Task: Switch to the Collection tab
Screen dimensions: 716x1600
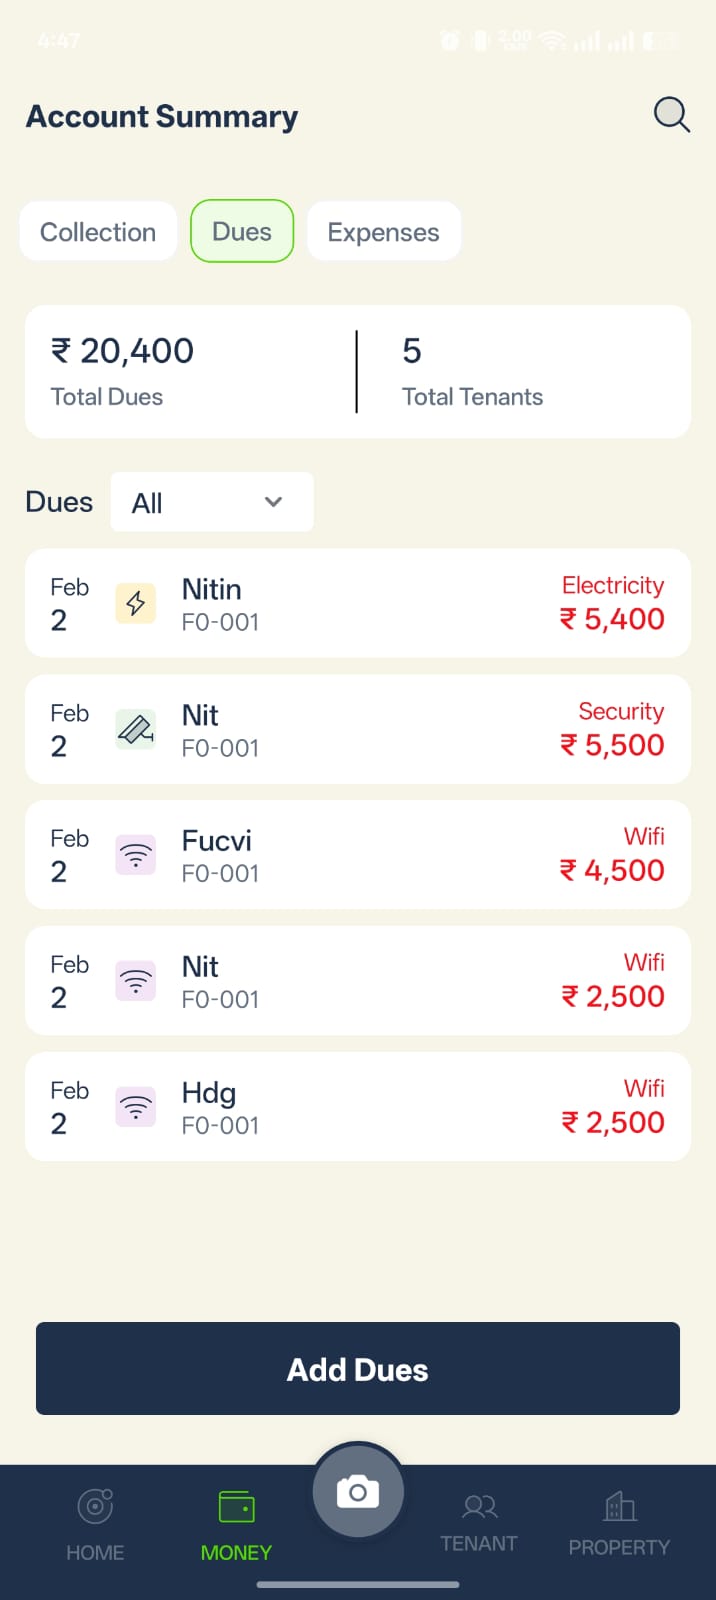Action: pyautogui.click(x=98, y=232)
